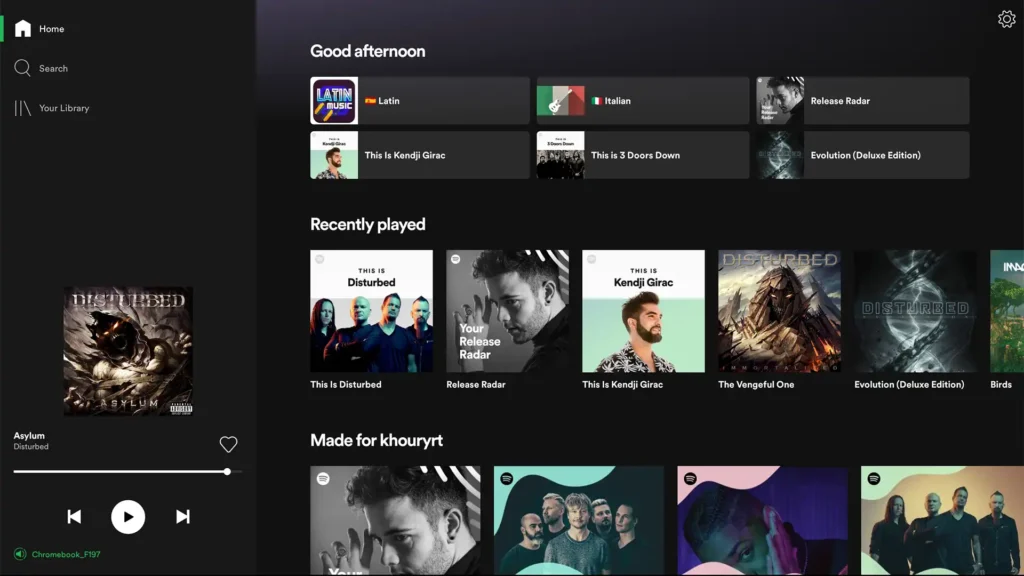Click the Search magnifier icon
The width and height of the screenshot is (1024, 576).
(x=22, y=68)
